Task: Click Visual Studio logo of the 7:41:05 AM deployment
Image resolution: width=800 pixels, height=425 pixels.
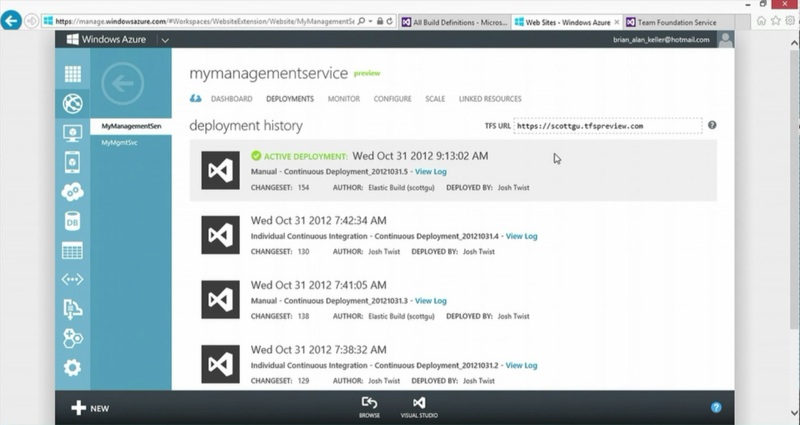Action: click(x=220, y=299)
